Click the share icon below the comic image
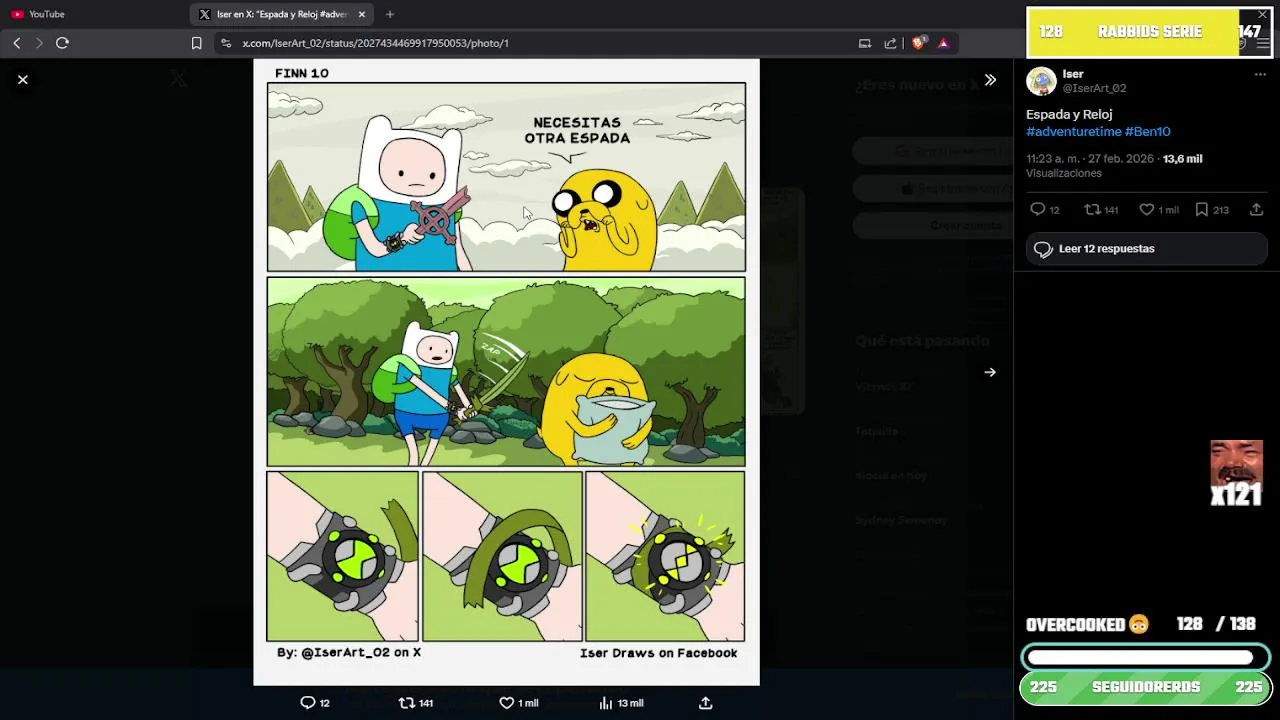 point(705,703)
